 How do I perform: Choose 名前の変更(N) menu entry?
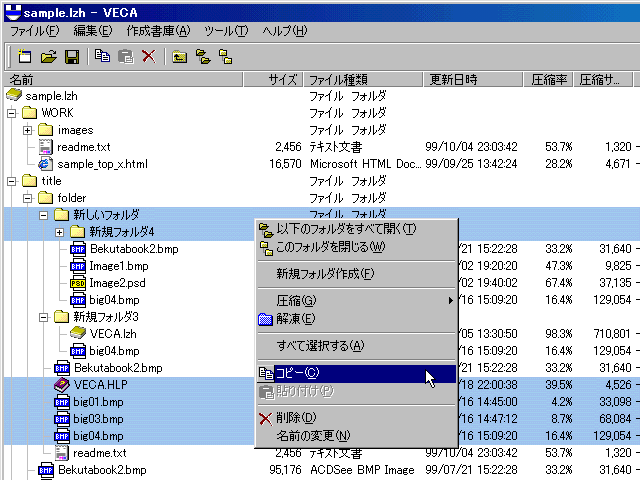pyautogui.click(x=356, y=436)
